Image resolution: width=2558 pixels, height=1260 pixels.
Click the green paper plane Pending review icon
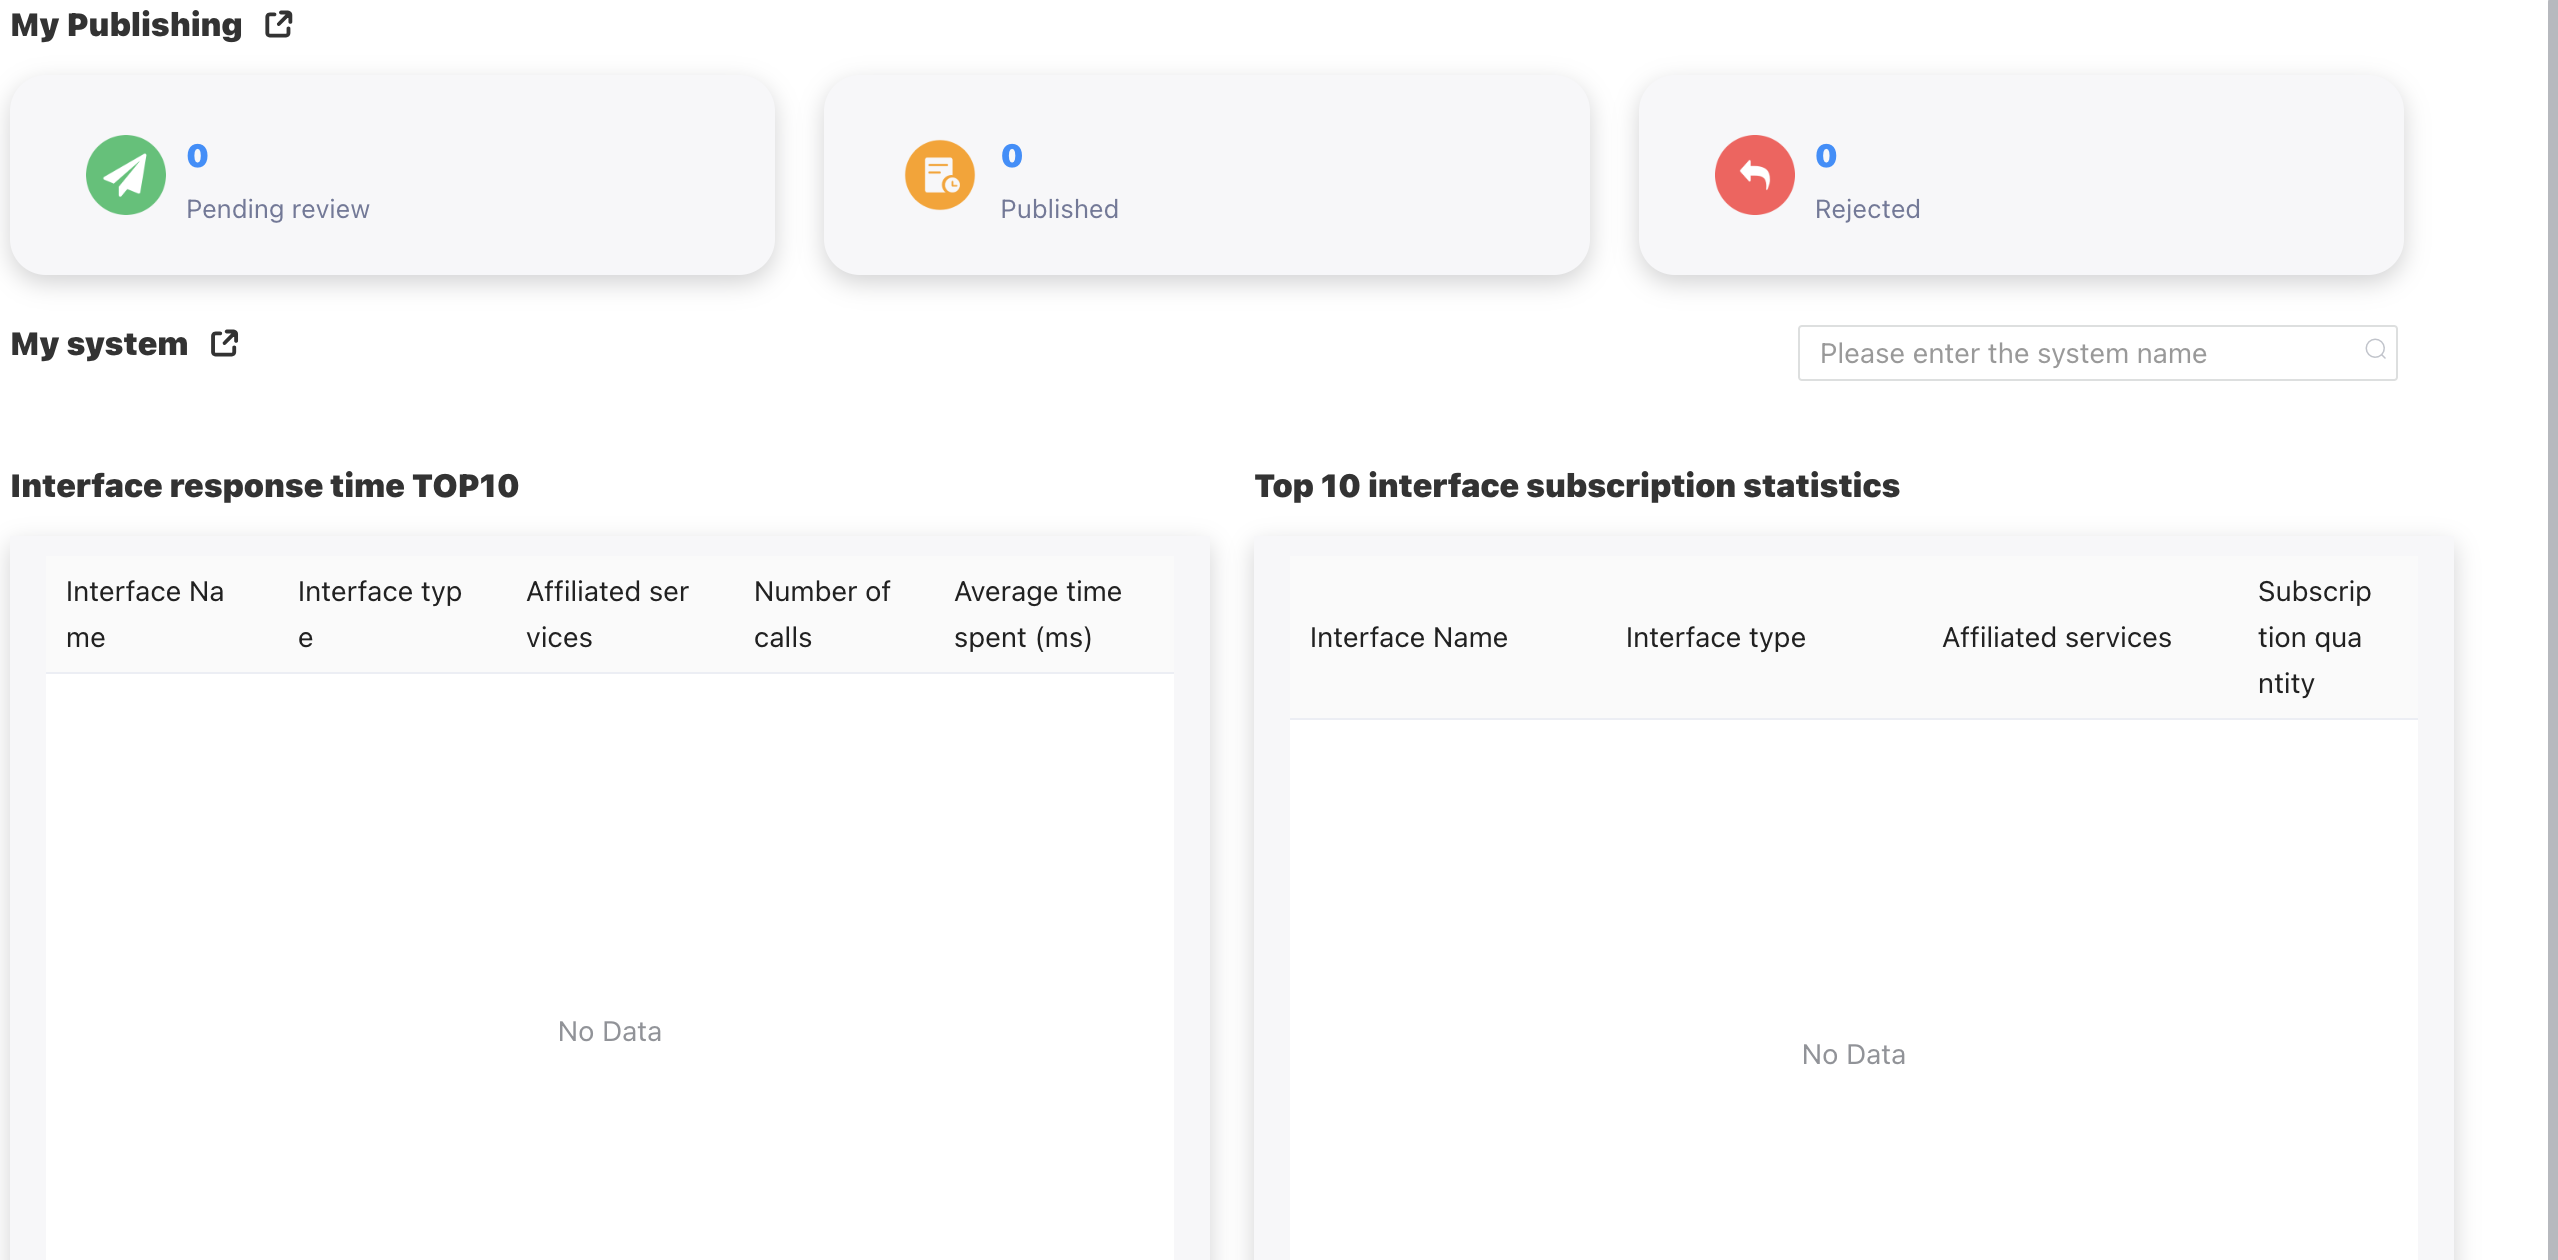(x=126, y=175)
